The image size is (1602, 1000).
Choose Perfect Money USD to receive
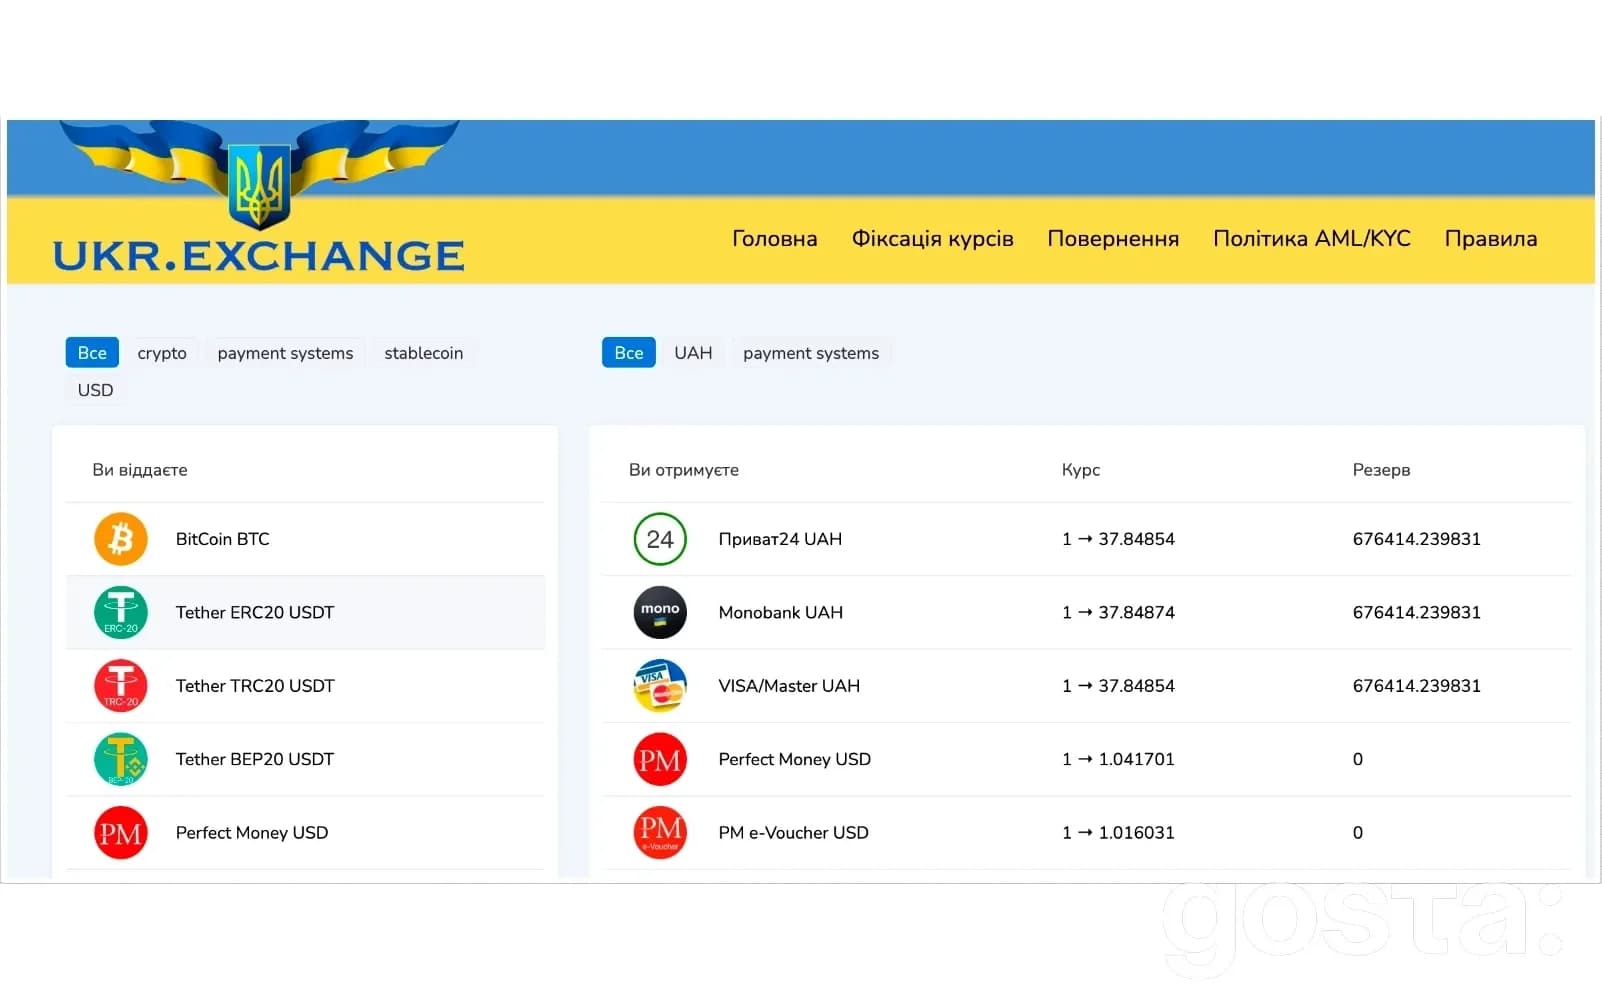(x=1087, y=759)
